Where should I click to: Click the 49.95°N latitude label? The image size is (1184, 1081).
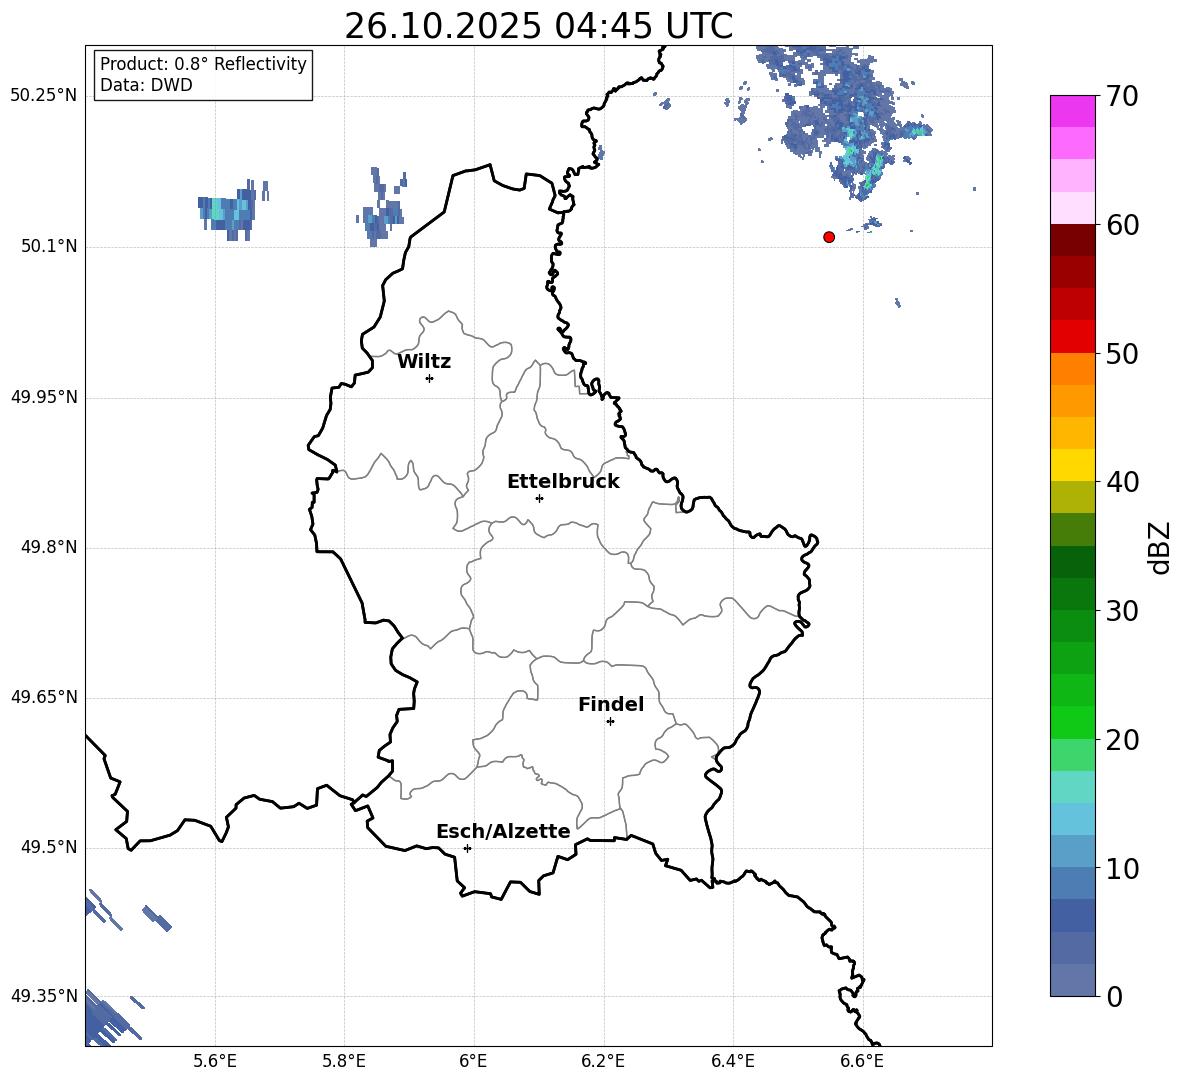pyautogui.click(x=44, y=396)
